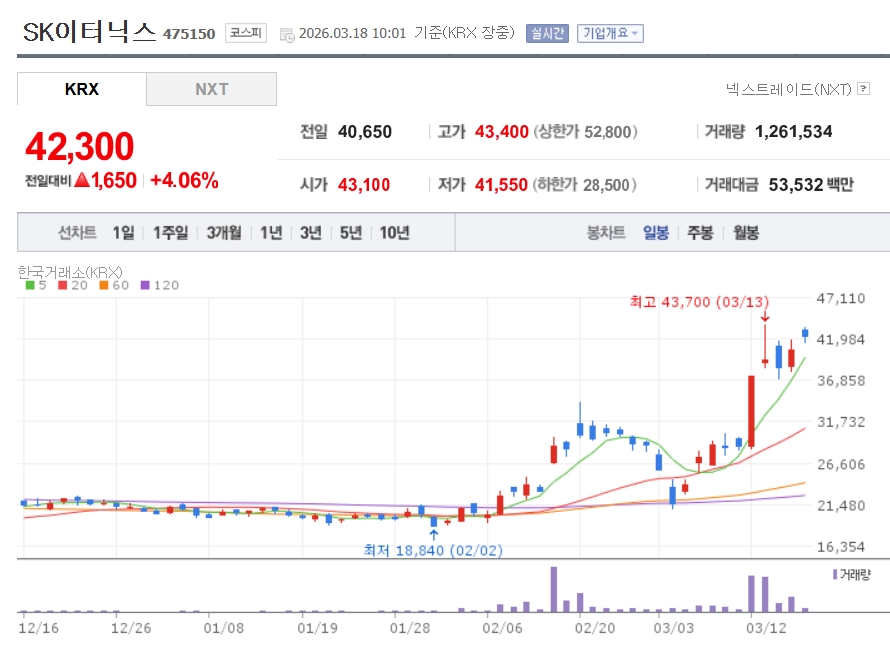The height and width of the screenshot is (654, 890).
Task: Click the green 5-day moving average swatch
Action: click(x=30, y=285)
